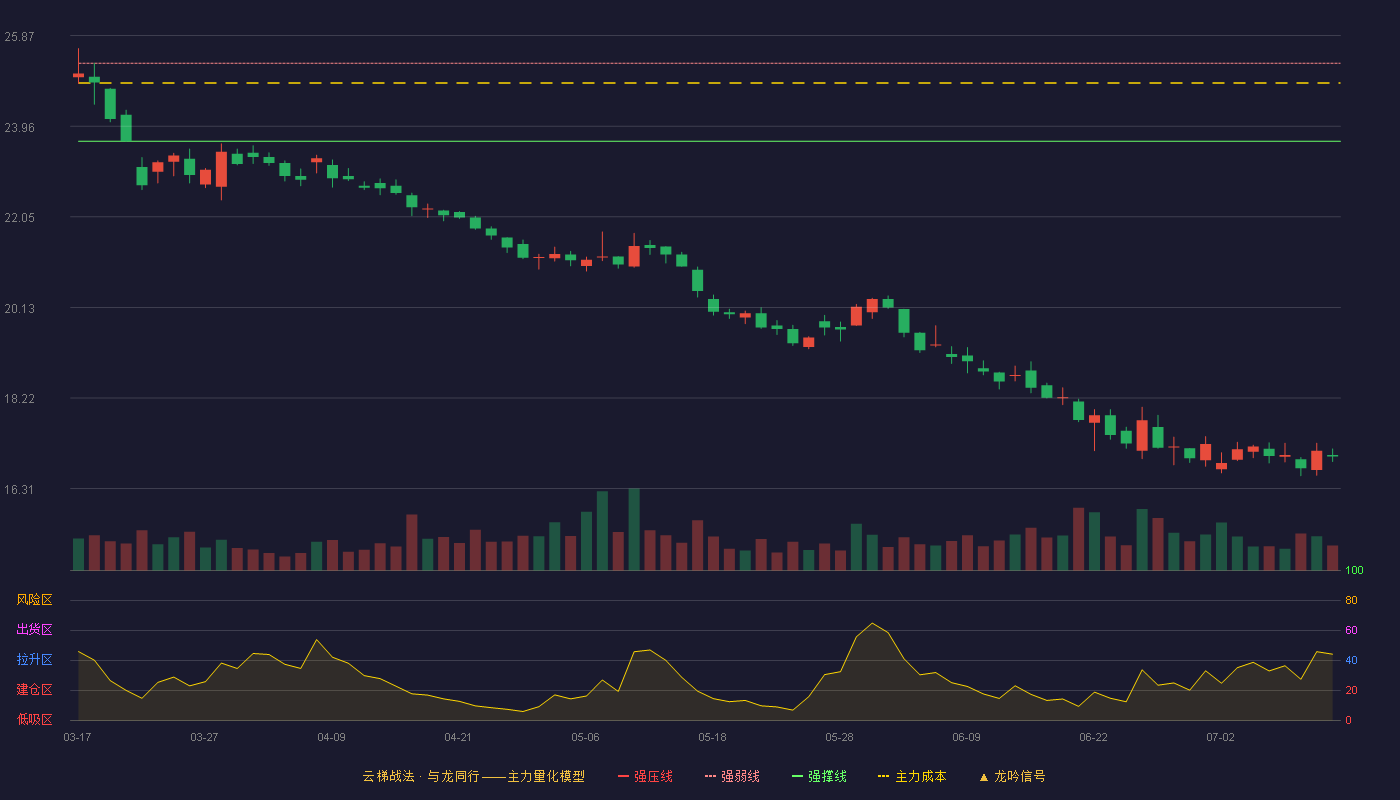
Task: Click the 16.31 price axis label
Action: coord(19,489)
